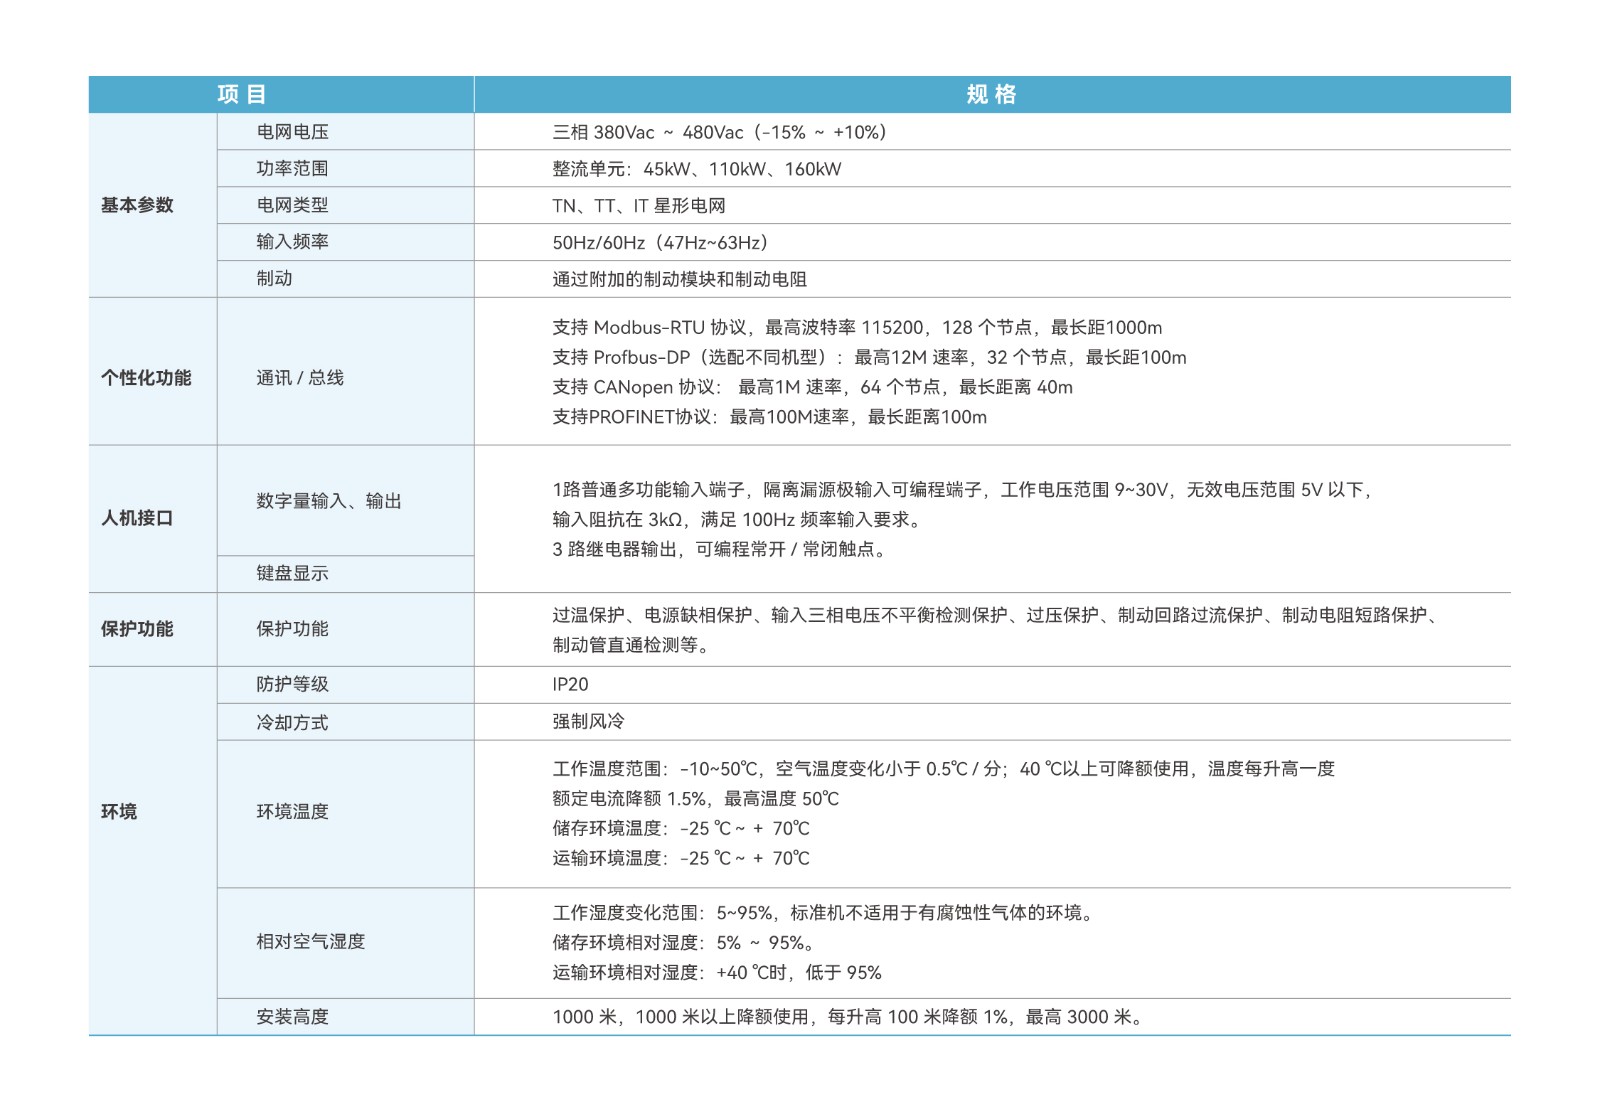Select the PROFINET protocol line
This screenshot has width=1600, height=1111.
point(769,417)
